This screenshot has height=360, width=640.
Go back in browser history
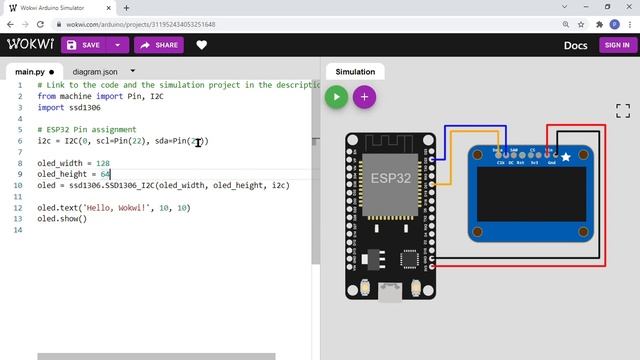coord(10,24)
